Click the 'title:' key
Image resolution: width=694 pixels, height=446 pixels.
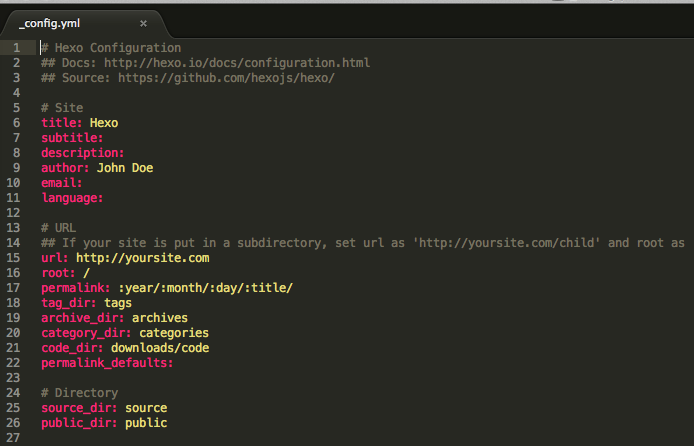tap(62, 123)
